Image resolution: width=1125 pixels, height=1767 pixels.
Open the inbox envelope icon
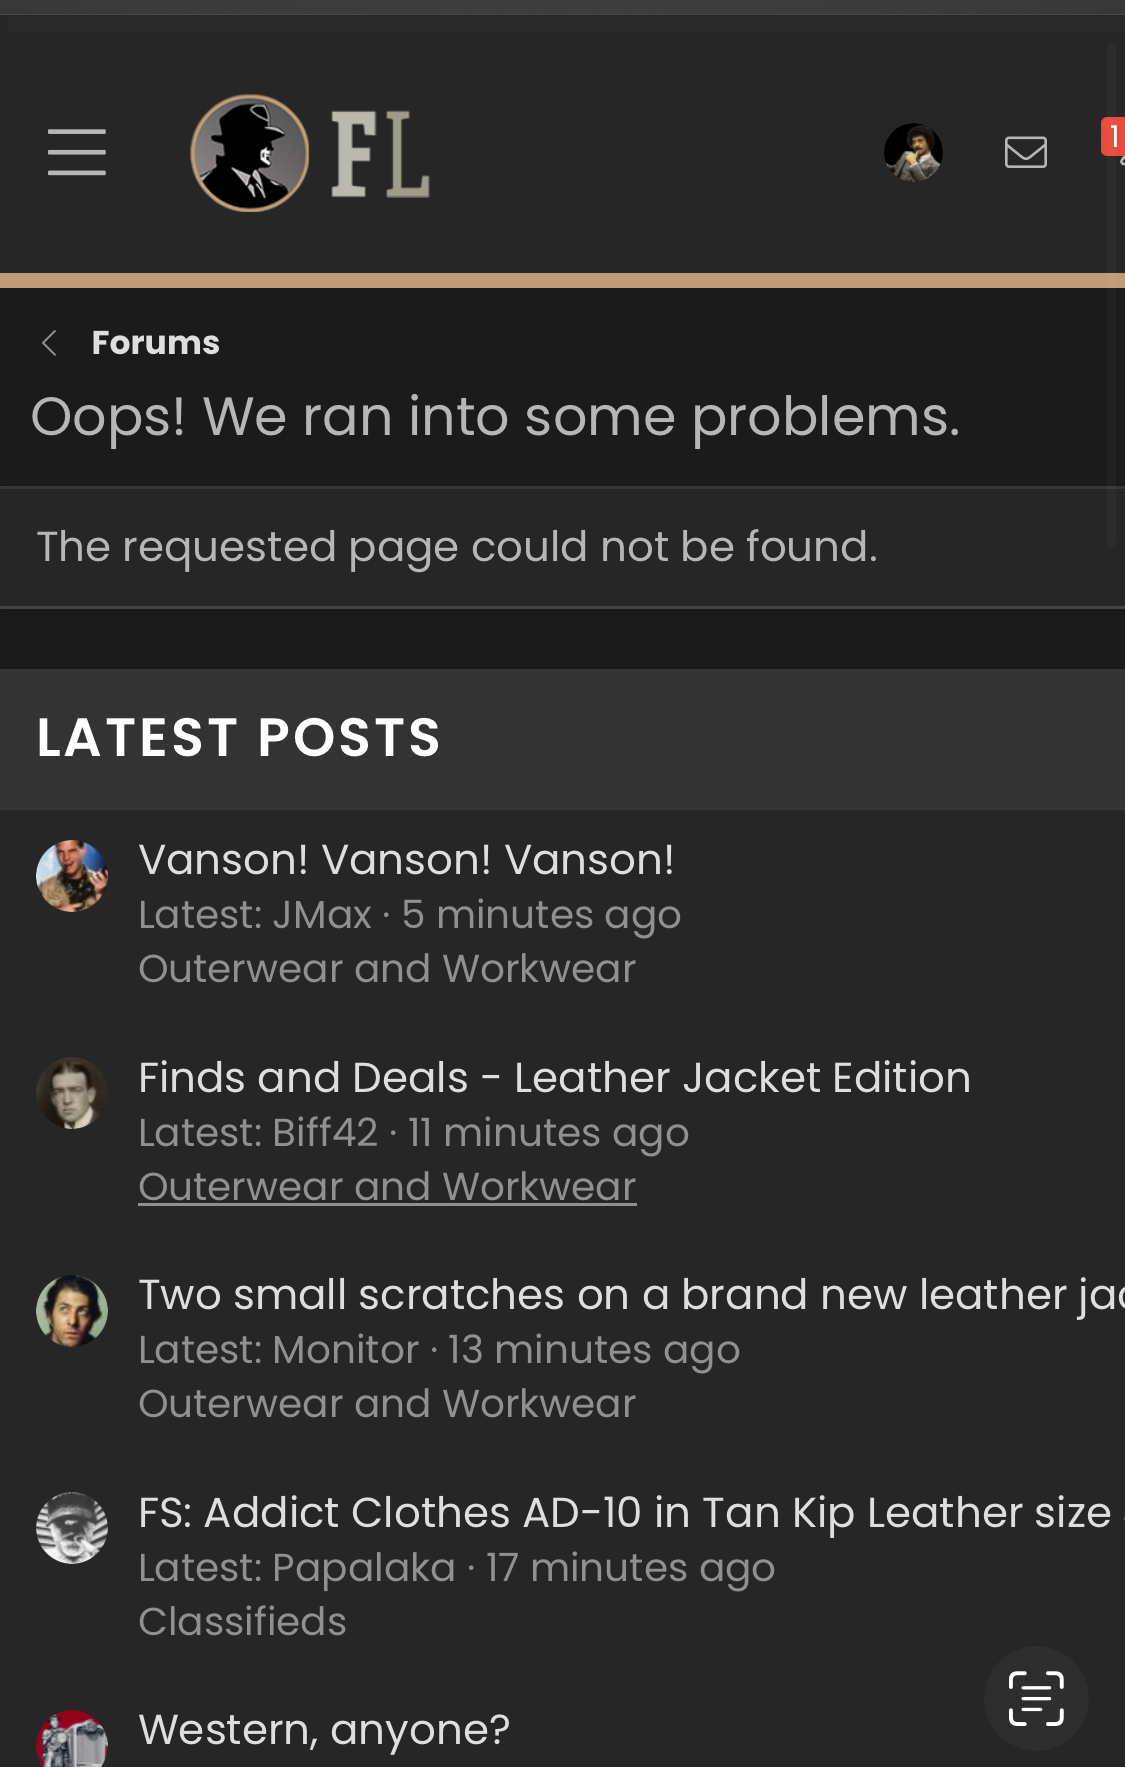pyautogui.click(x=1026, y=152)
